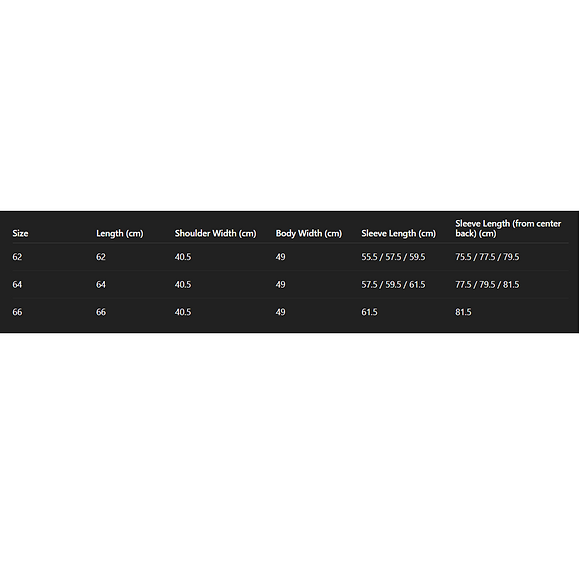Select the Body Width (cm) header

[308, 233]
